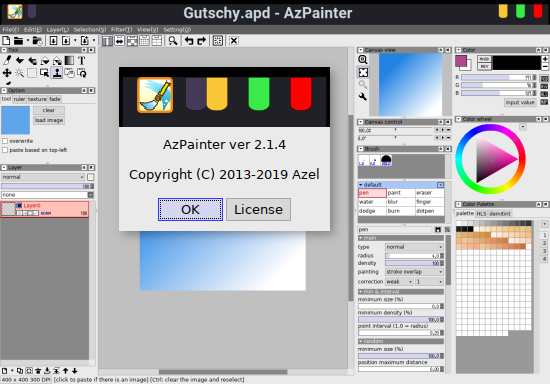The width and height of the screenshot is (550, 384).
Task: Click the fit-to-window icon in Canvas view
Action: (x=363, y=72)
